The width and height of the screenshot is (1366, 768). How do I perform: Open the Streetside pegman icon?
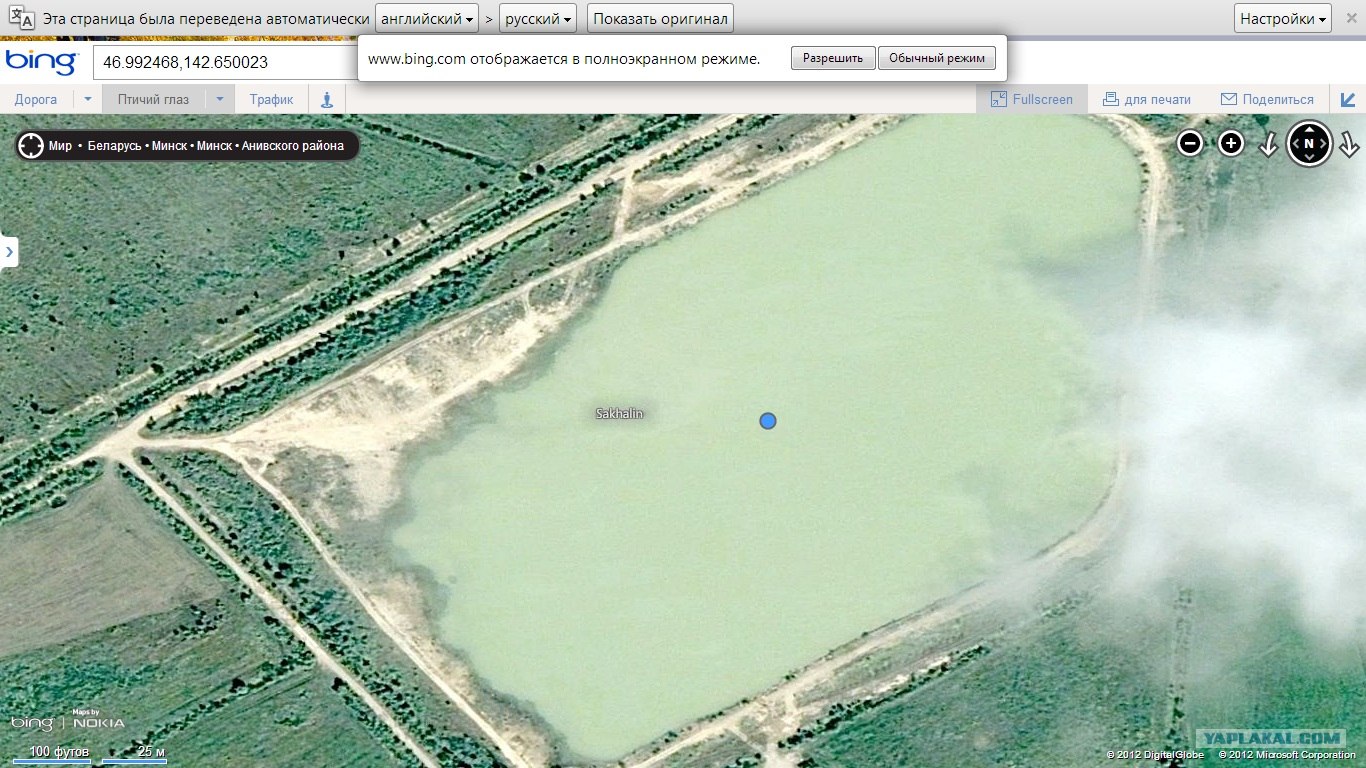[327, 99]
